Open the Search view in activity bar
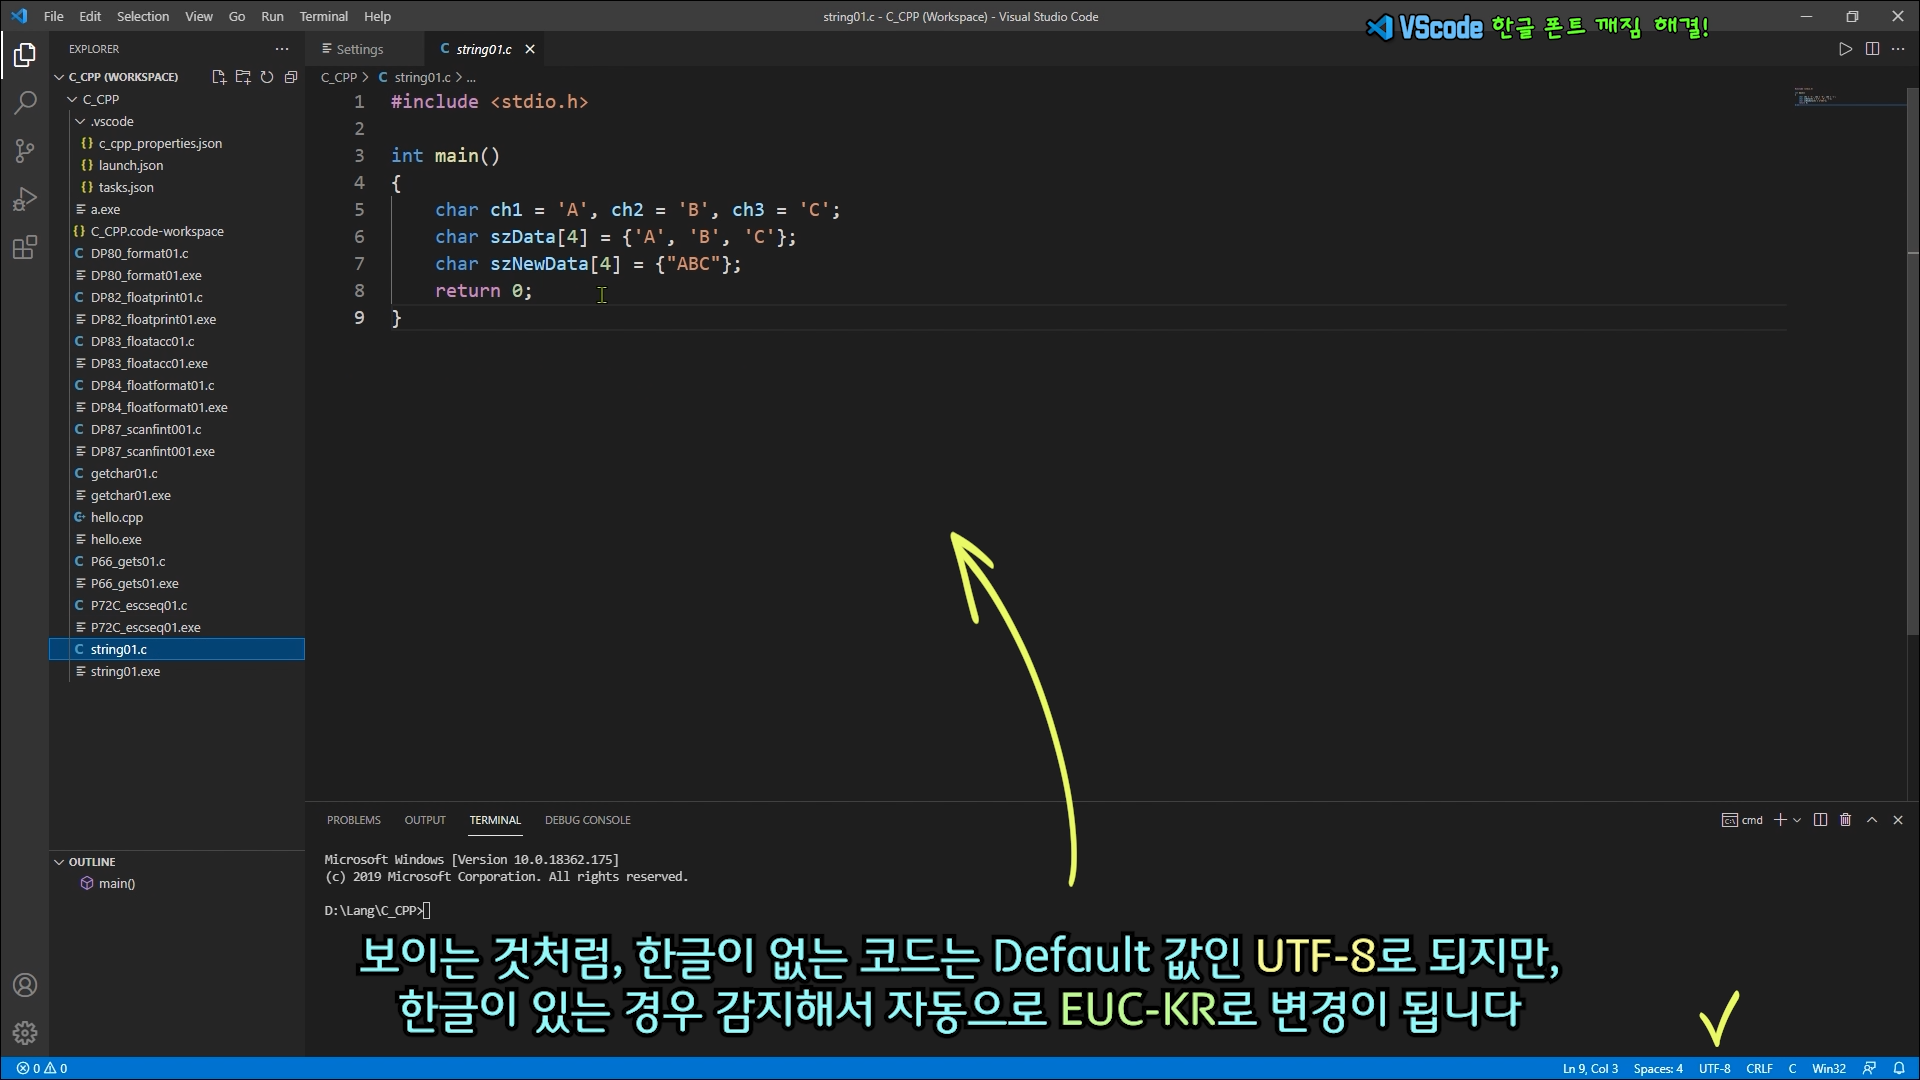Viewport: 1920px width, 1080px height. click(25, 102)
